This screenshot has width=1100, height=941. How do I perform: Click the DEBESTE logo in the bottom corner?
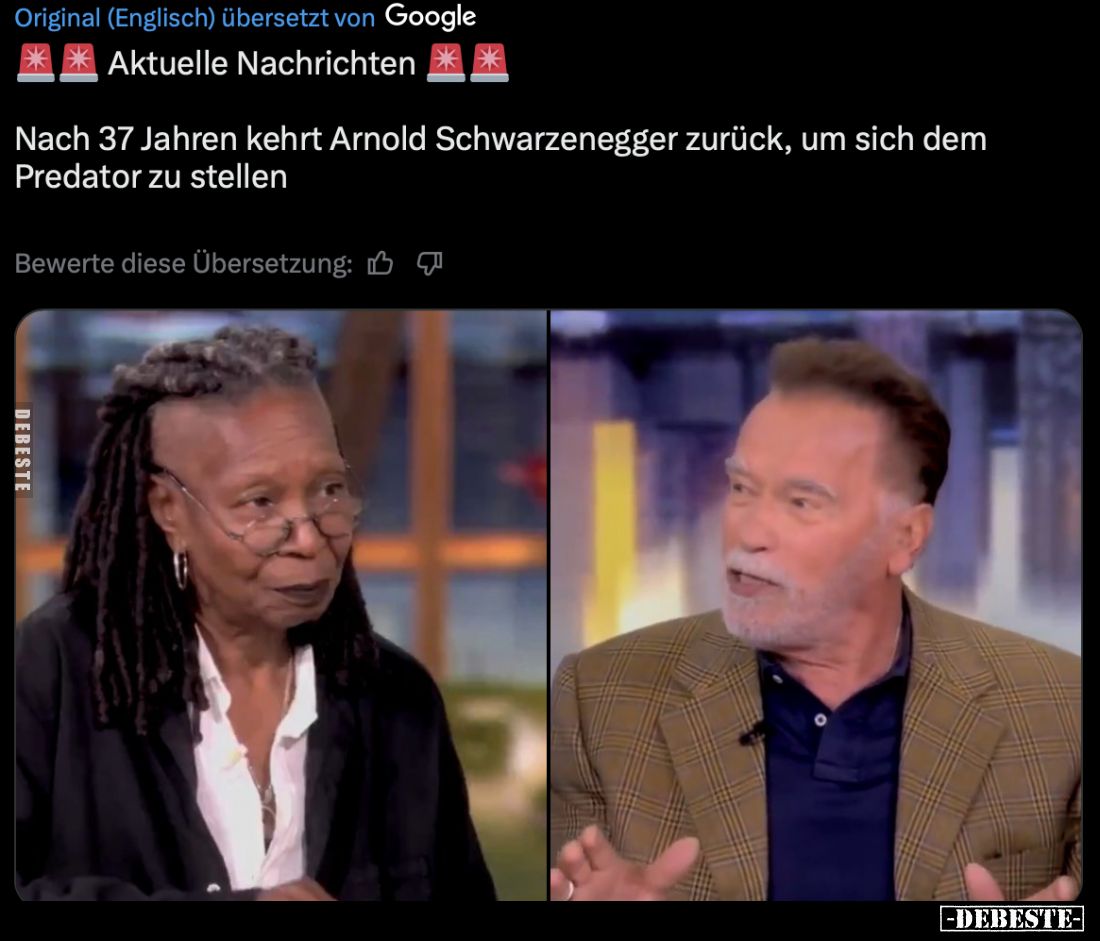click(1012, 918)
